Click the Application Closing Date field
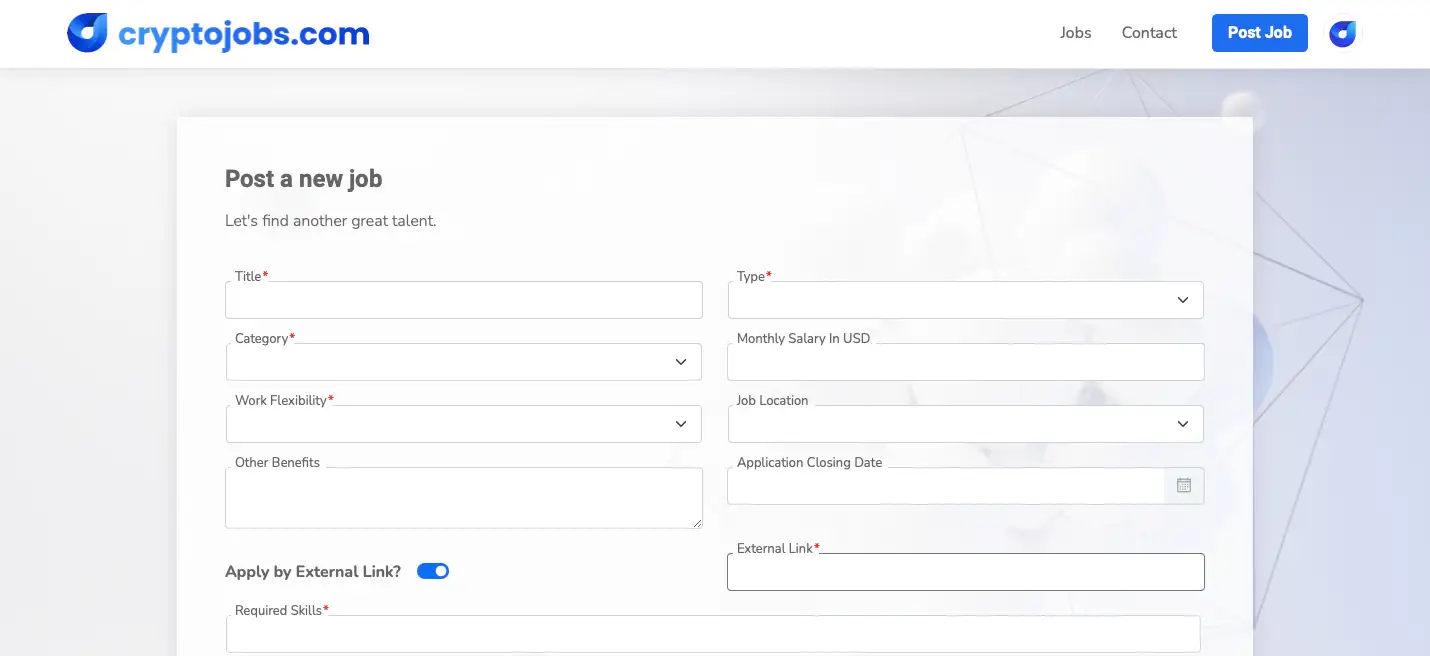The width and height of the screenshot is (1430, 656). (x=945, y=486)
